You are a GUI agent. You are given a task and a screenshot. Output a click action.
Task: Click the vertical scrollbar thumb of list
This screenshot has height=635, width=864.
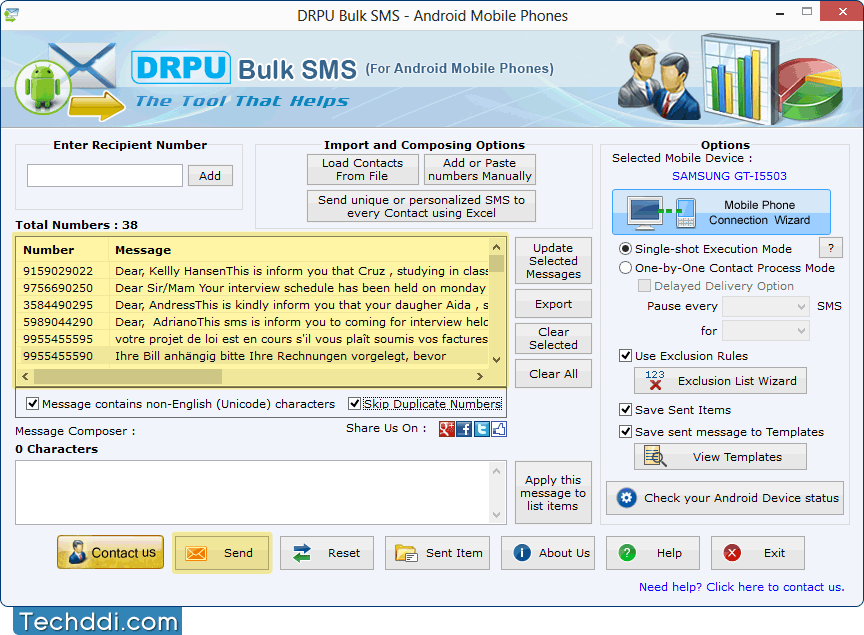point(496,263)
